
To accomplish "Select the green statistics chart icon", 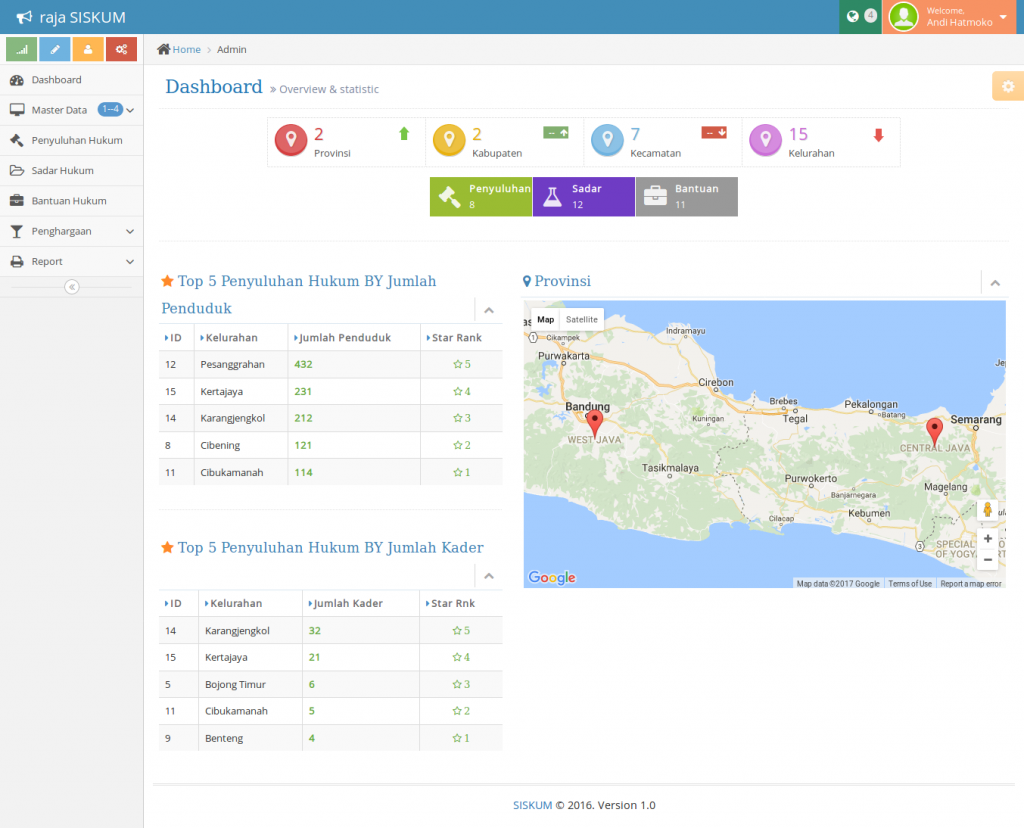I will click(x=21, y=48).
